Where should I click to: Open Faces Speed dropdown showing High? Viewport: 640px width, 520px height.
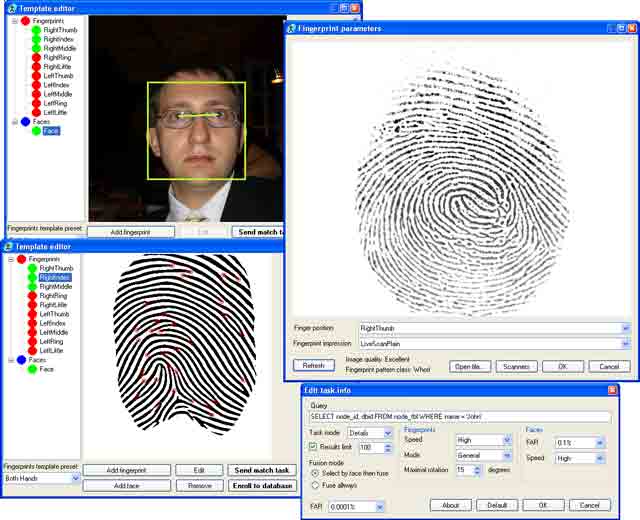click(600, 458)
